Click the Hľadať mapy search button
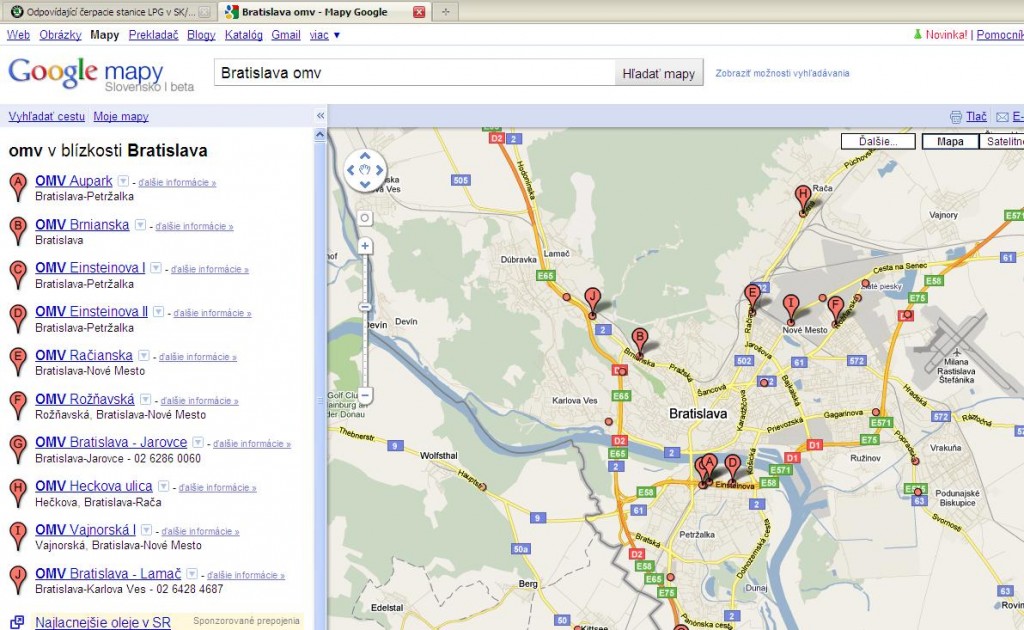The height and width of the screenshot is (630, 1024). tap(658, 73)
